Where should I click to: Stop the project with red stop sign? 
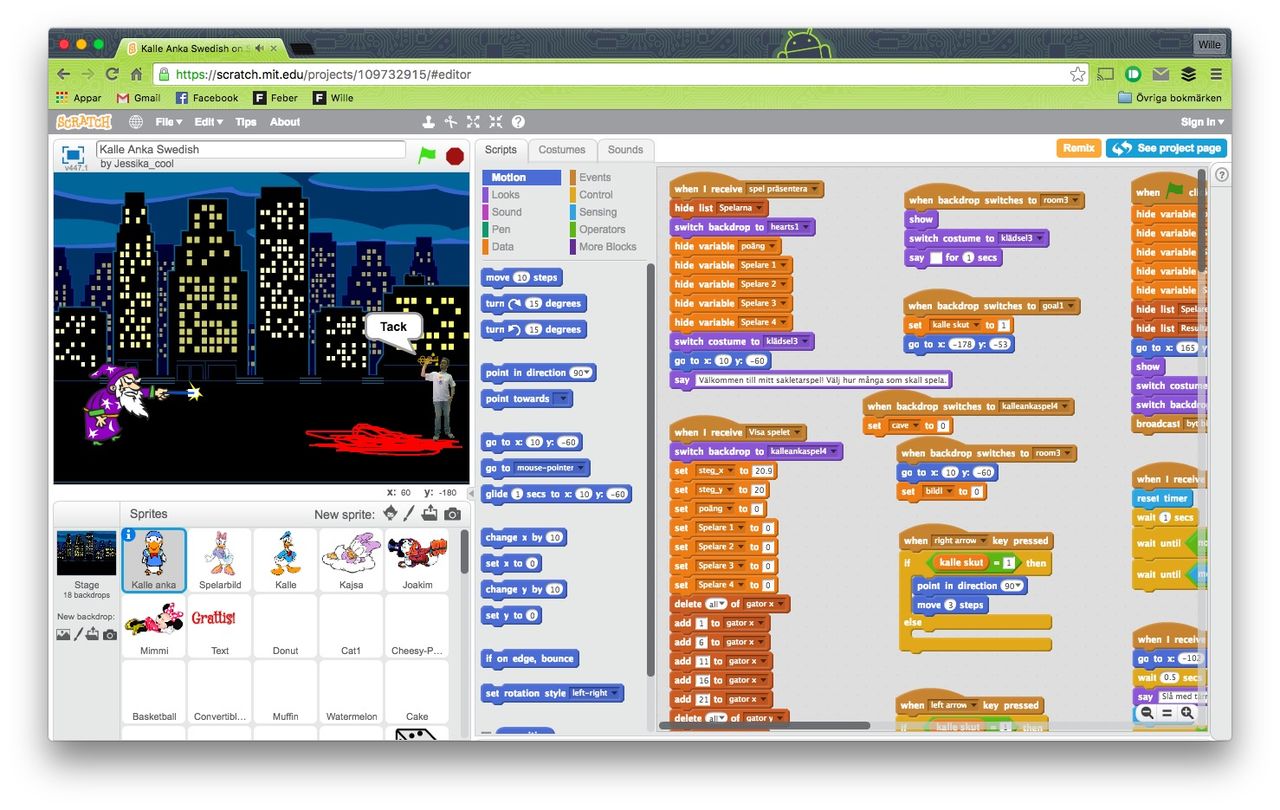click(x=455, y=155)
